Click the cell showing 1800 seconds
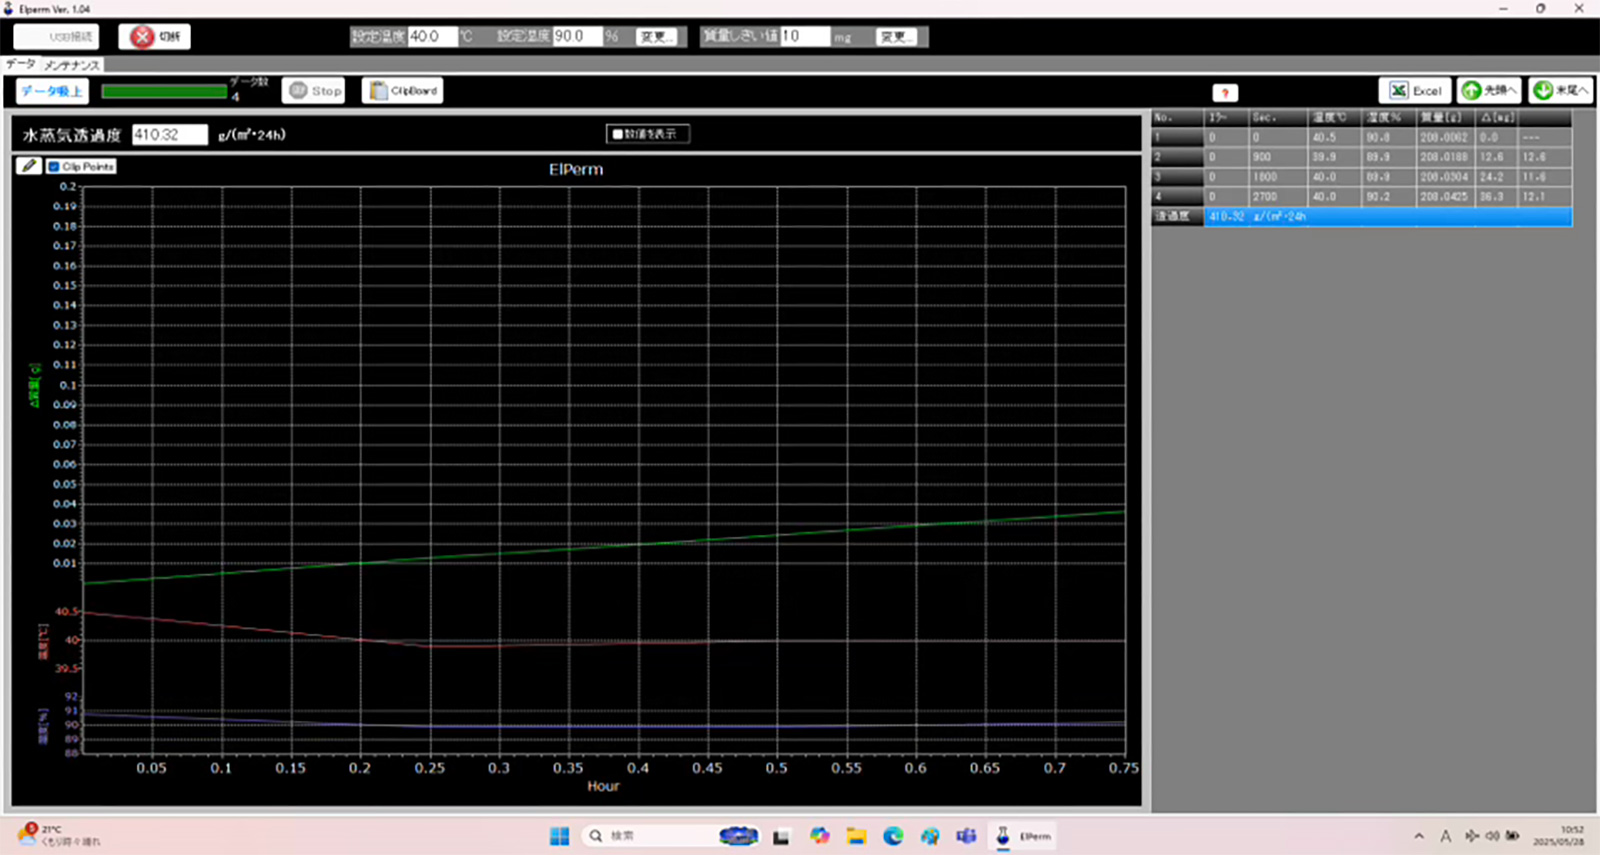 (x=1279, y=177)
